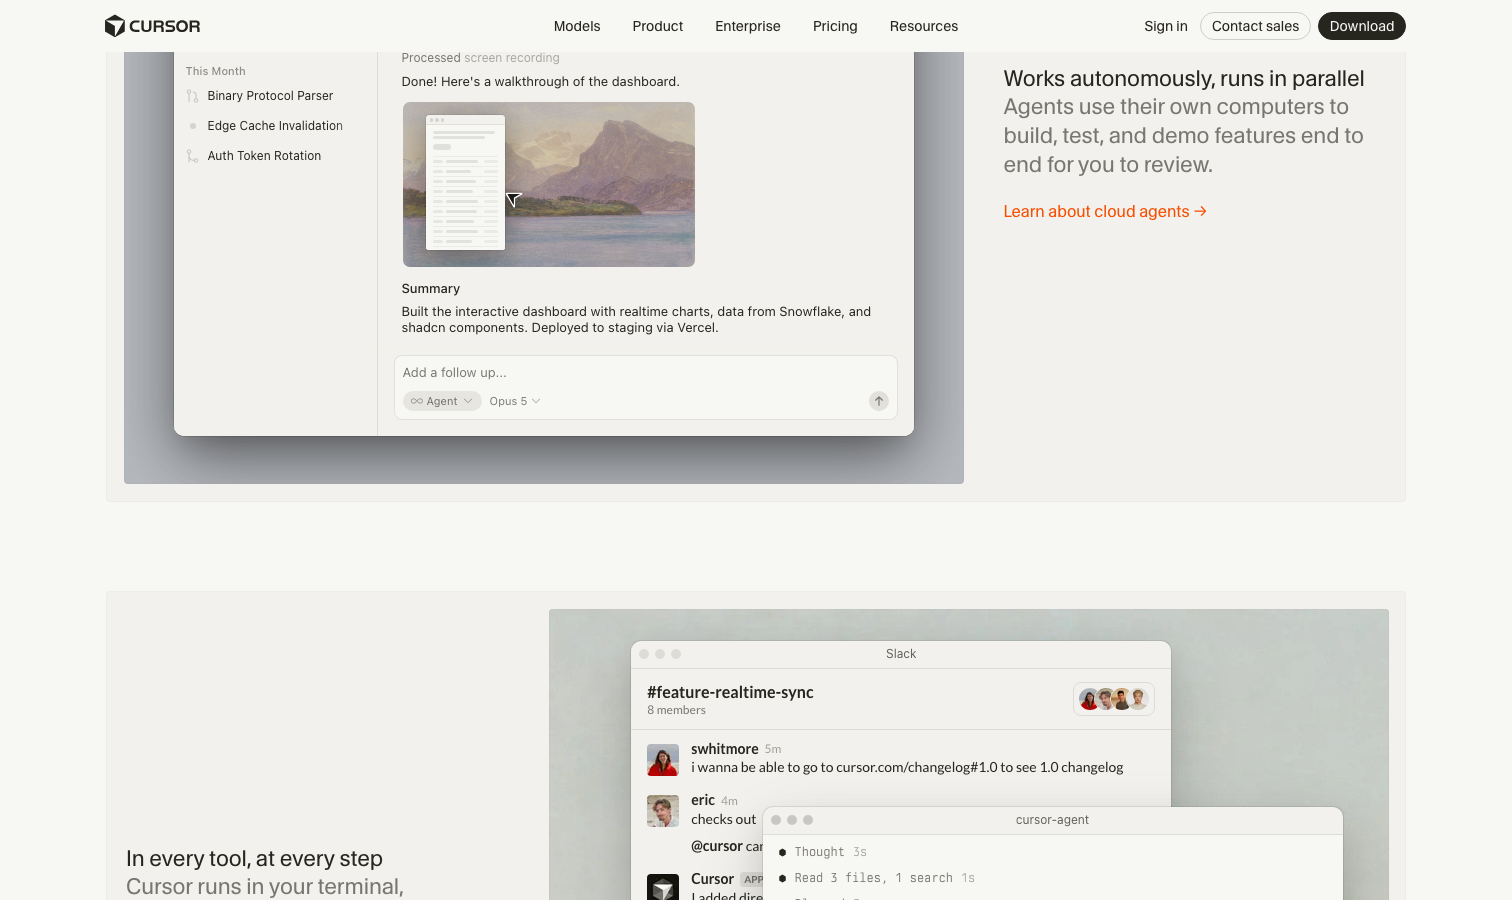Go to the Pricing page
The width and height of the screenshot is (1512, 900).
click(835, 26)
